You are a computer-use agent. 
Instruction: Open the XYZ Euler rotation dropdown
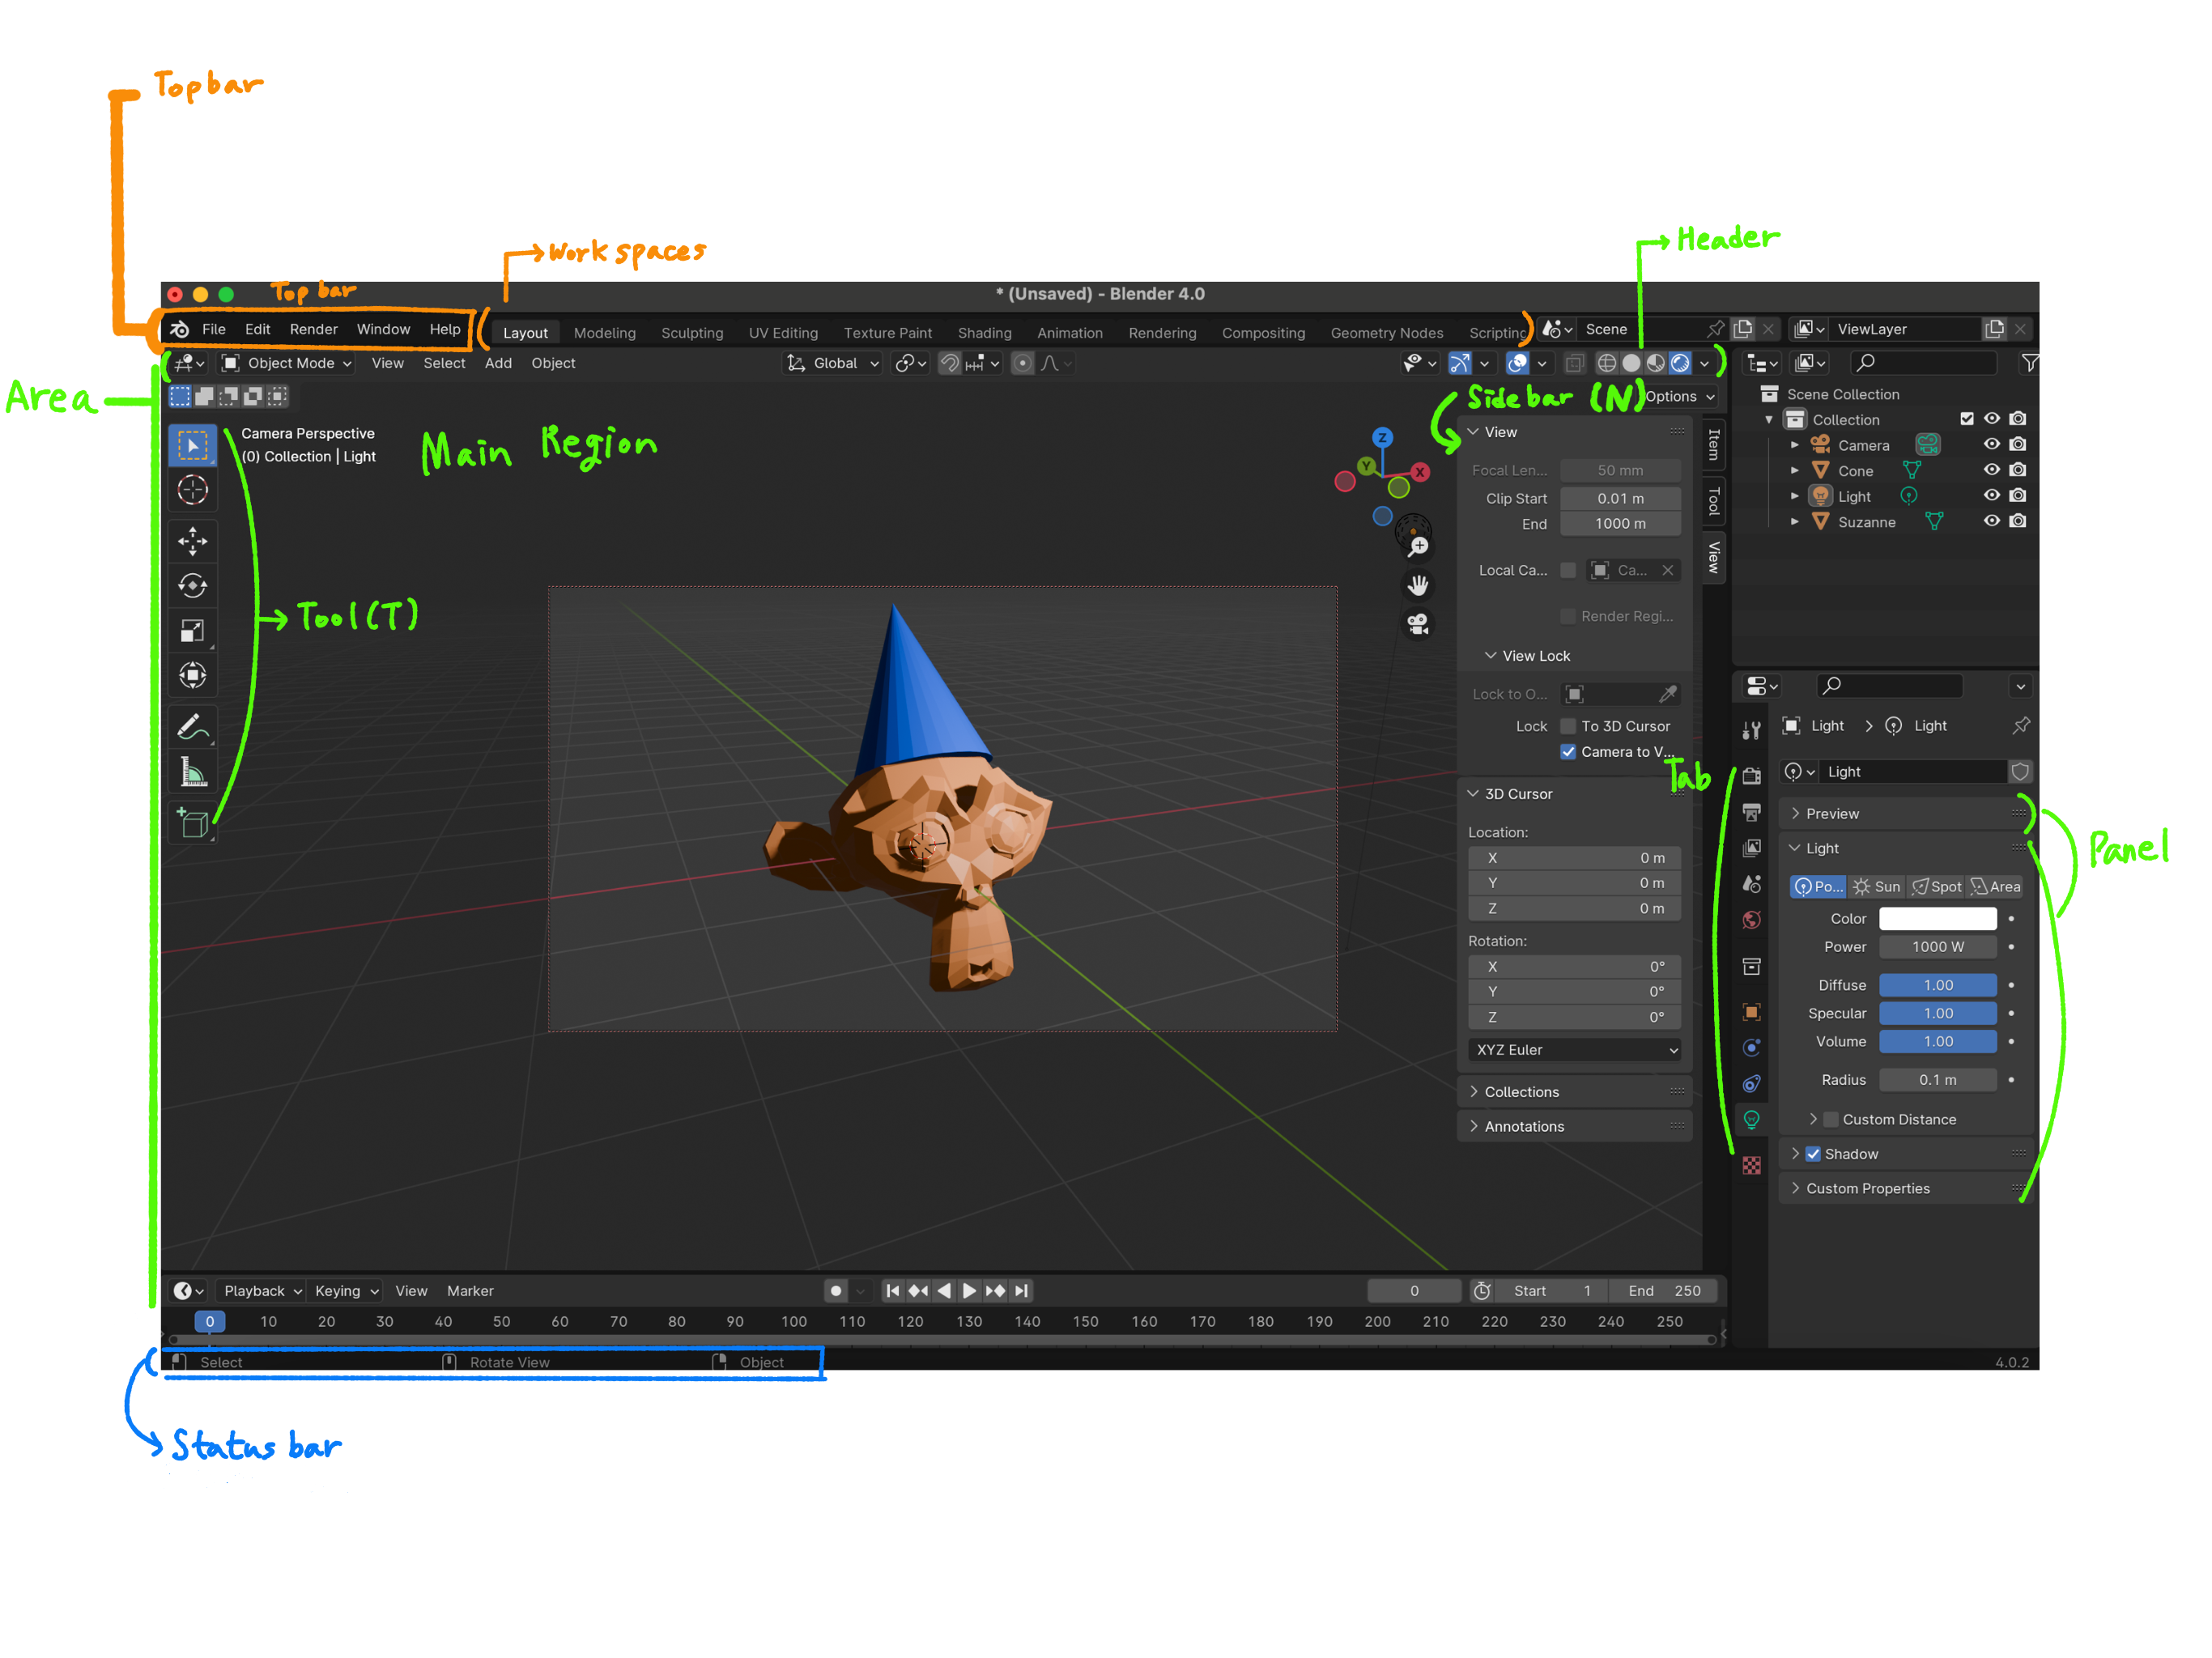pos(1574,1049)
